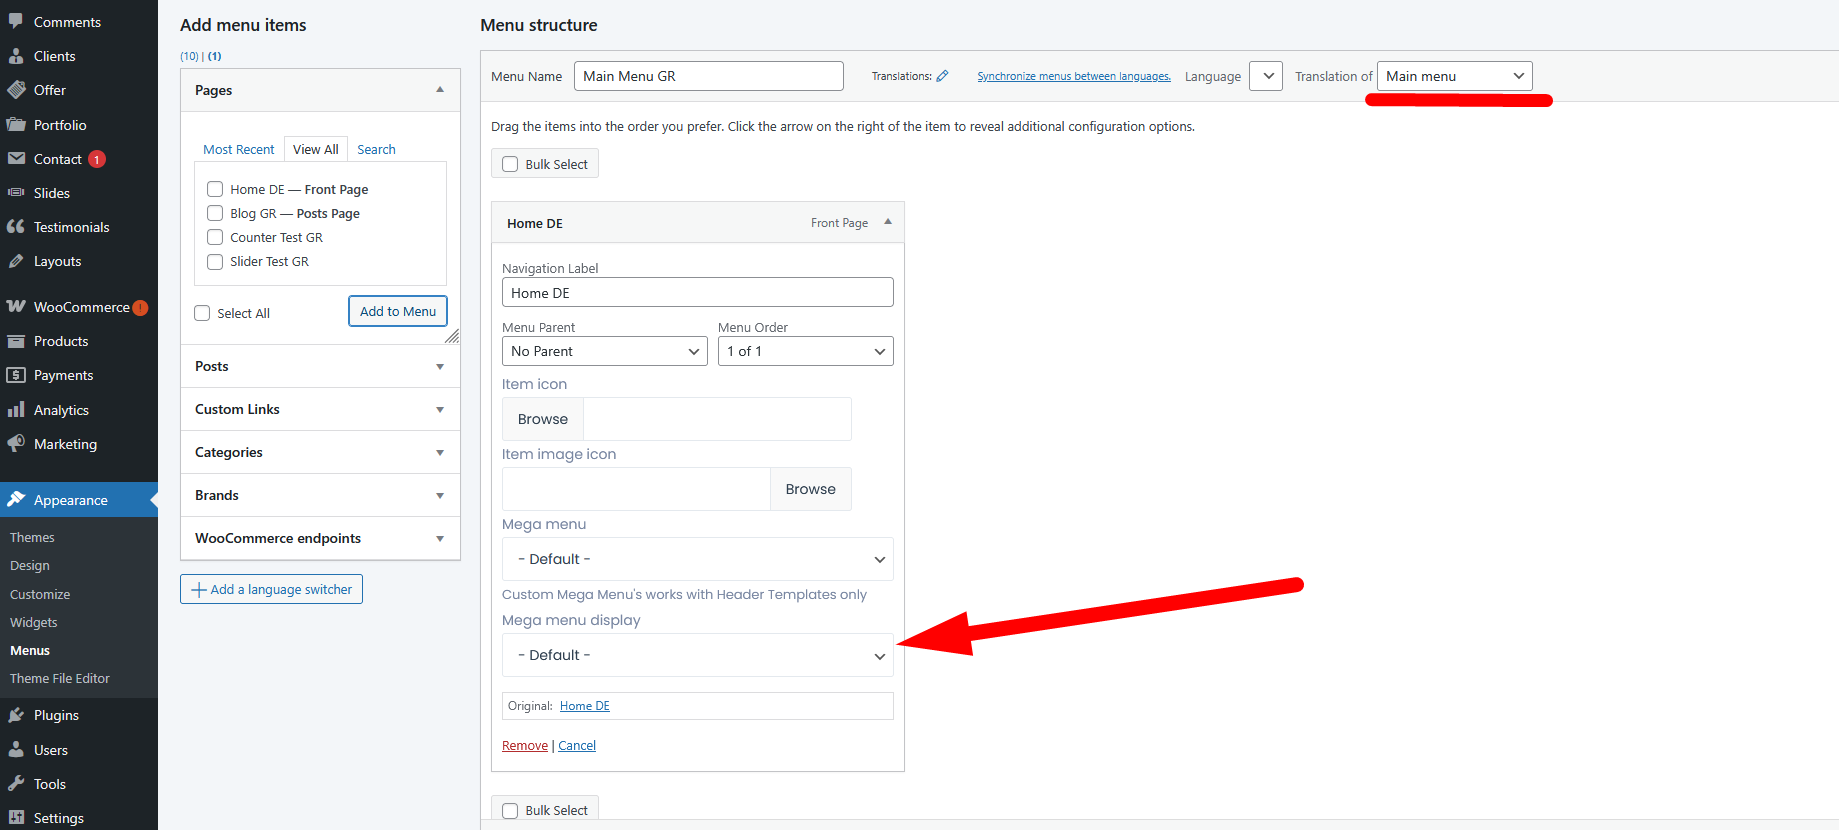Image resolution: width=1839 pixels, height=830 pixels.
Task: Open the Search tab in Pages
Action: (x=376, y=149)
